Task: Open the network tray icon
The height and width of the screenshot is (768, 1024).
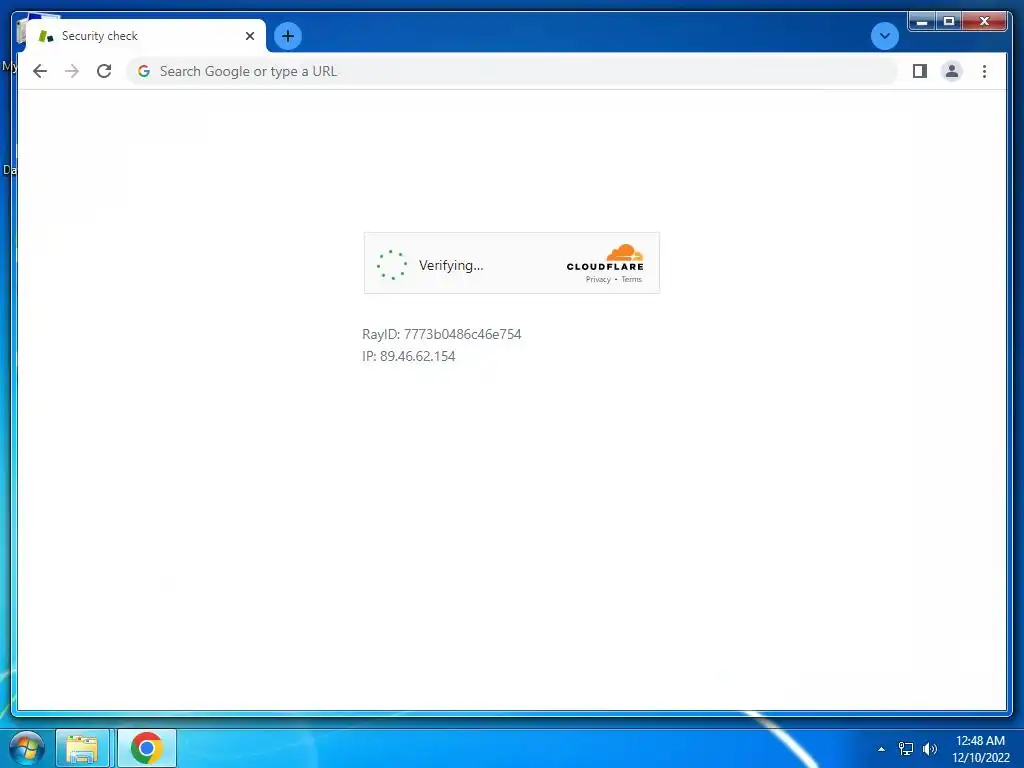Action: 906,749
